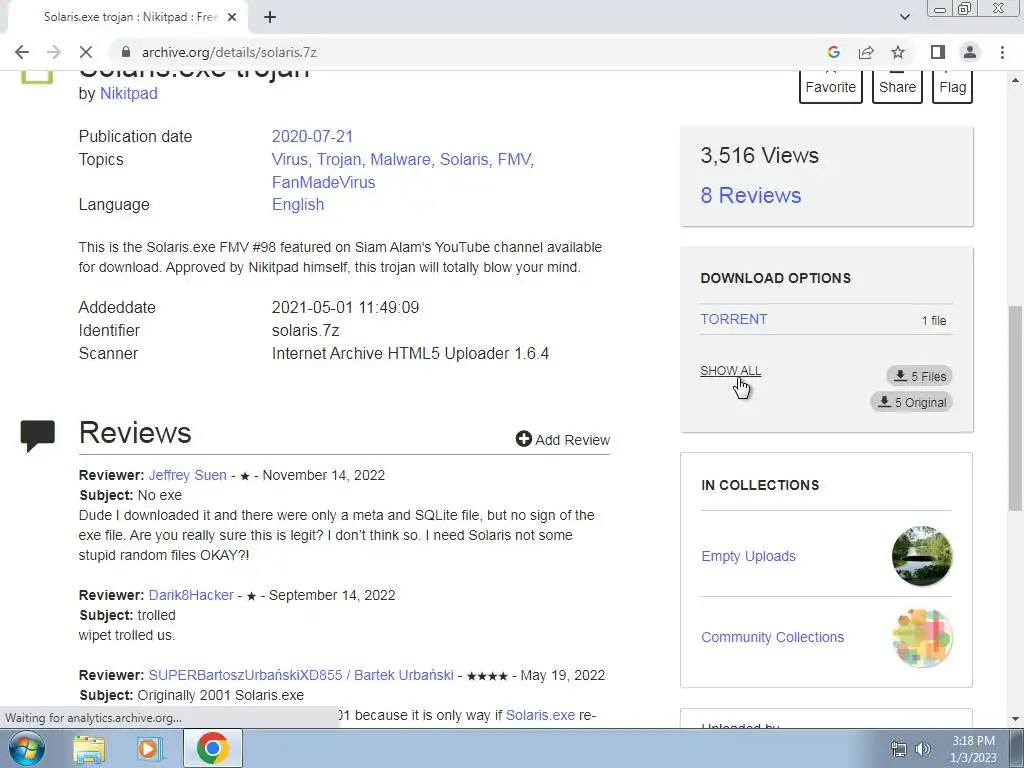Screen dimensions: 1024x768
Task: Open a new browser tab
Action: pyautogui.click(x=270, y=17)
